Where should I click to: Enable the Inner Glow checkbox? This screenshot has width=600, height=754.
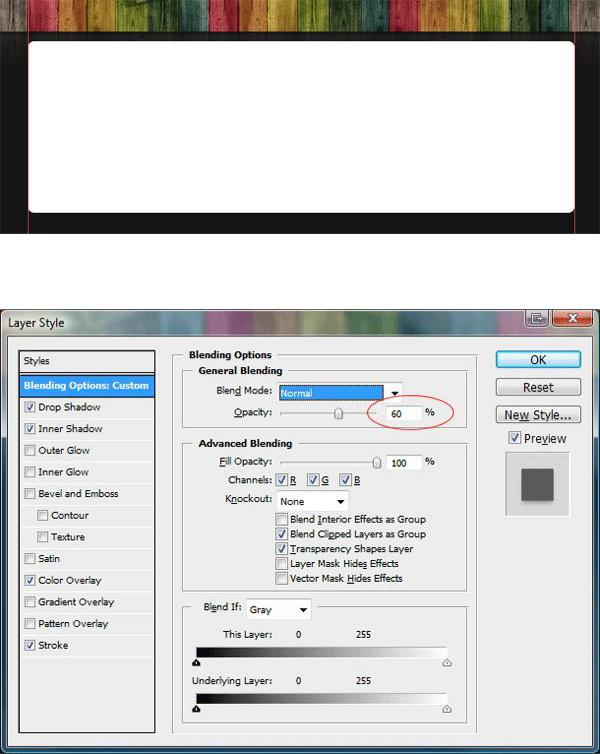pos(30,472)
